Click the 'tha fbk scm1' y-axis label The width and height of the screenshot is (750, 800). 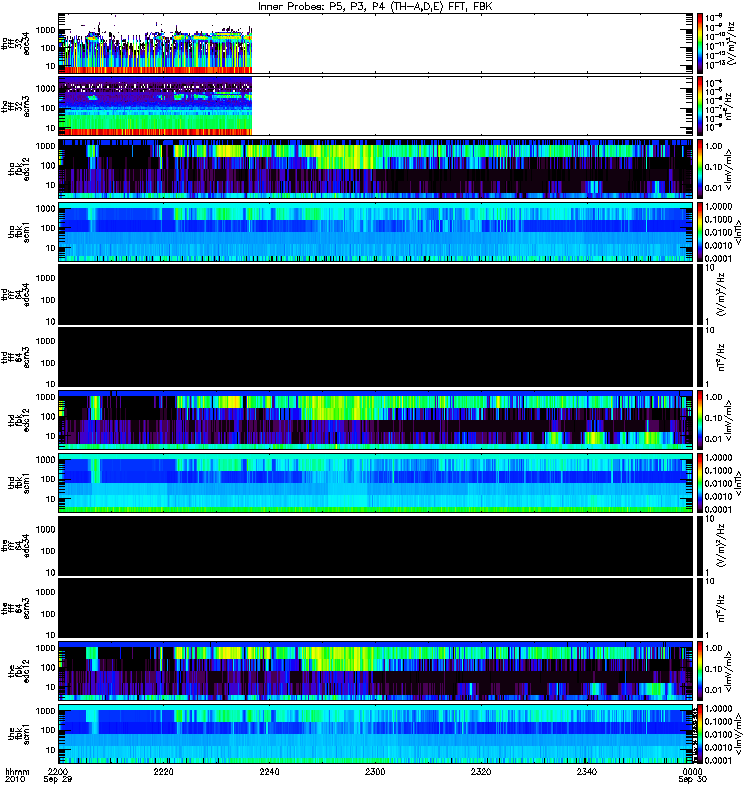(x=19, y=232)
